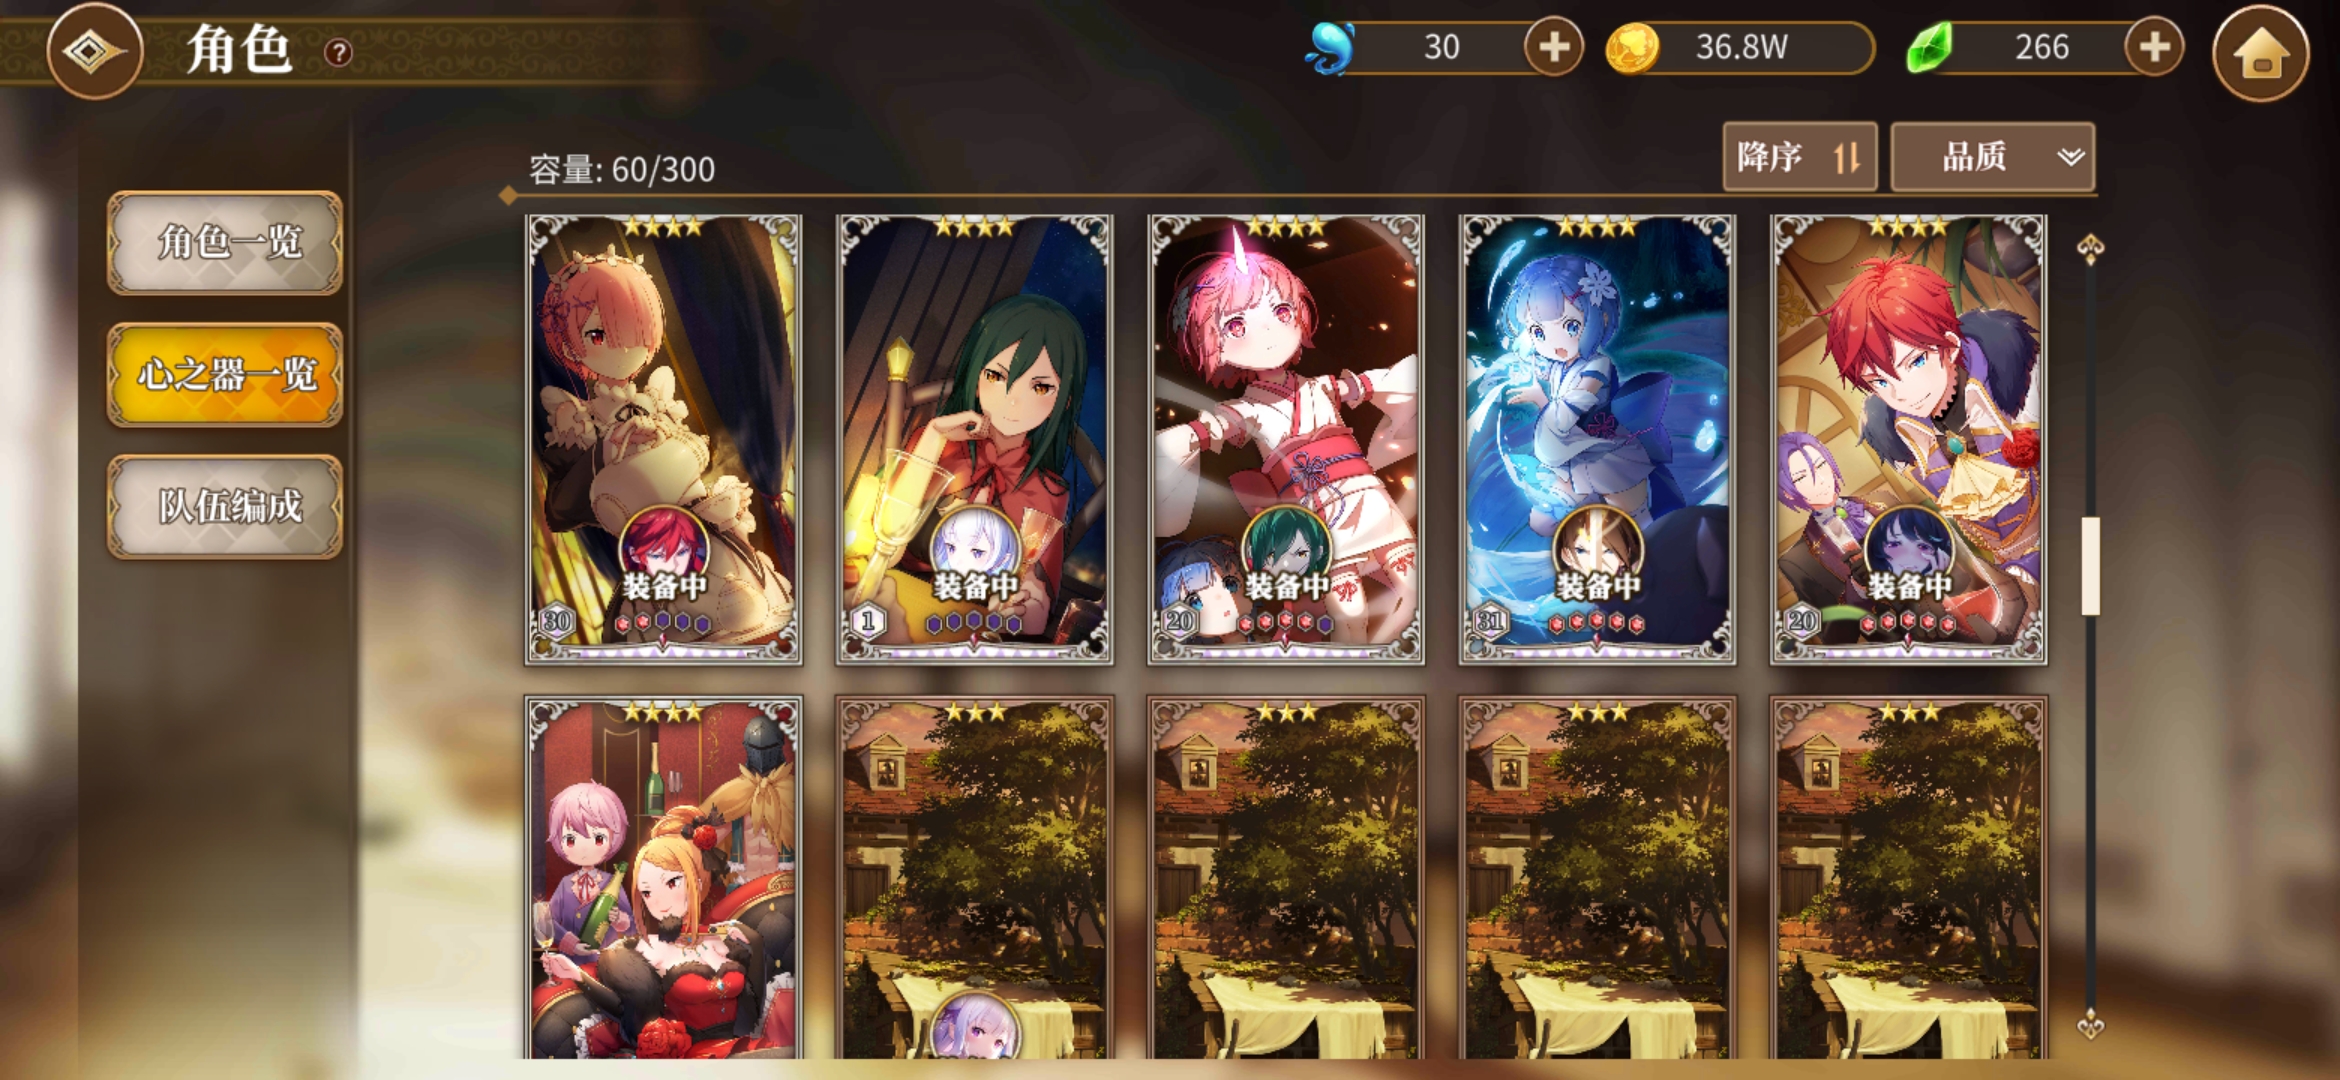Select 心之器一览 tab
2340x1080 pixels.
(x=225, y=375)
